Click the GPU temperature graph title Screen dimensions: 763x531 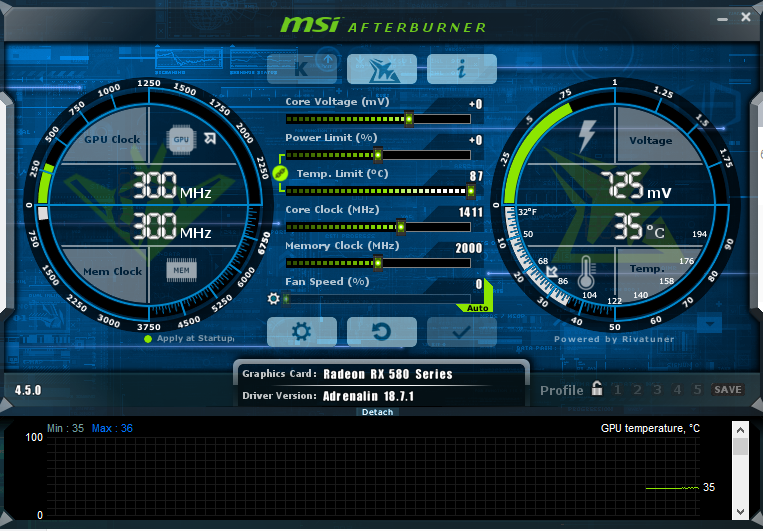(650, 428)
